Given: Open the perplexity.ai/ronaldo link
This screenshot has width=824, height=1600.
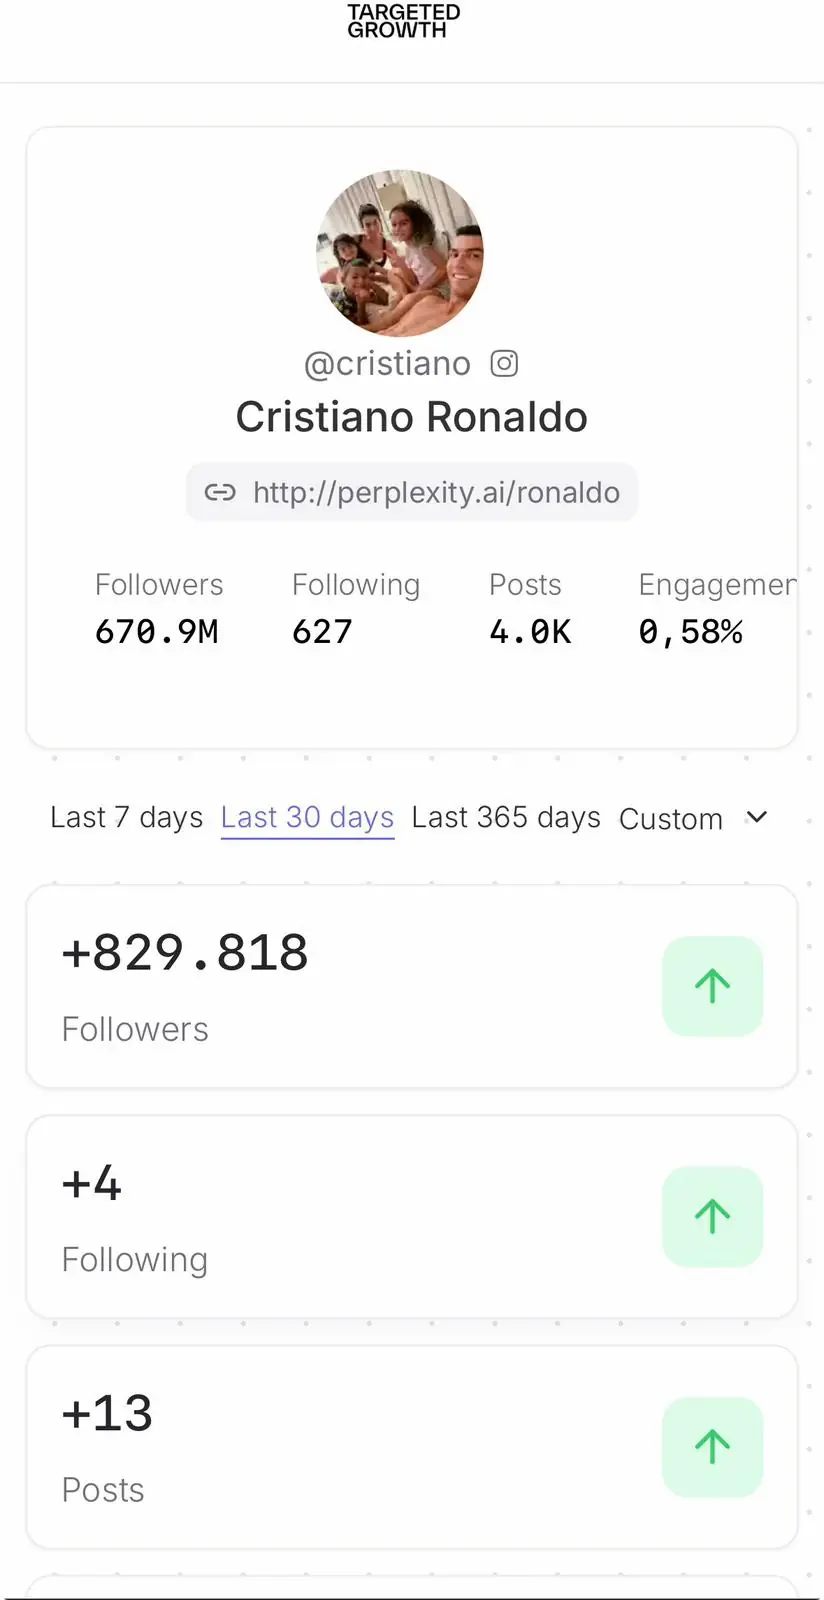Looking at the screenshot, I should [x=436, y=492].
